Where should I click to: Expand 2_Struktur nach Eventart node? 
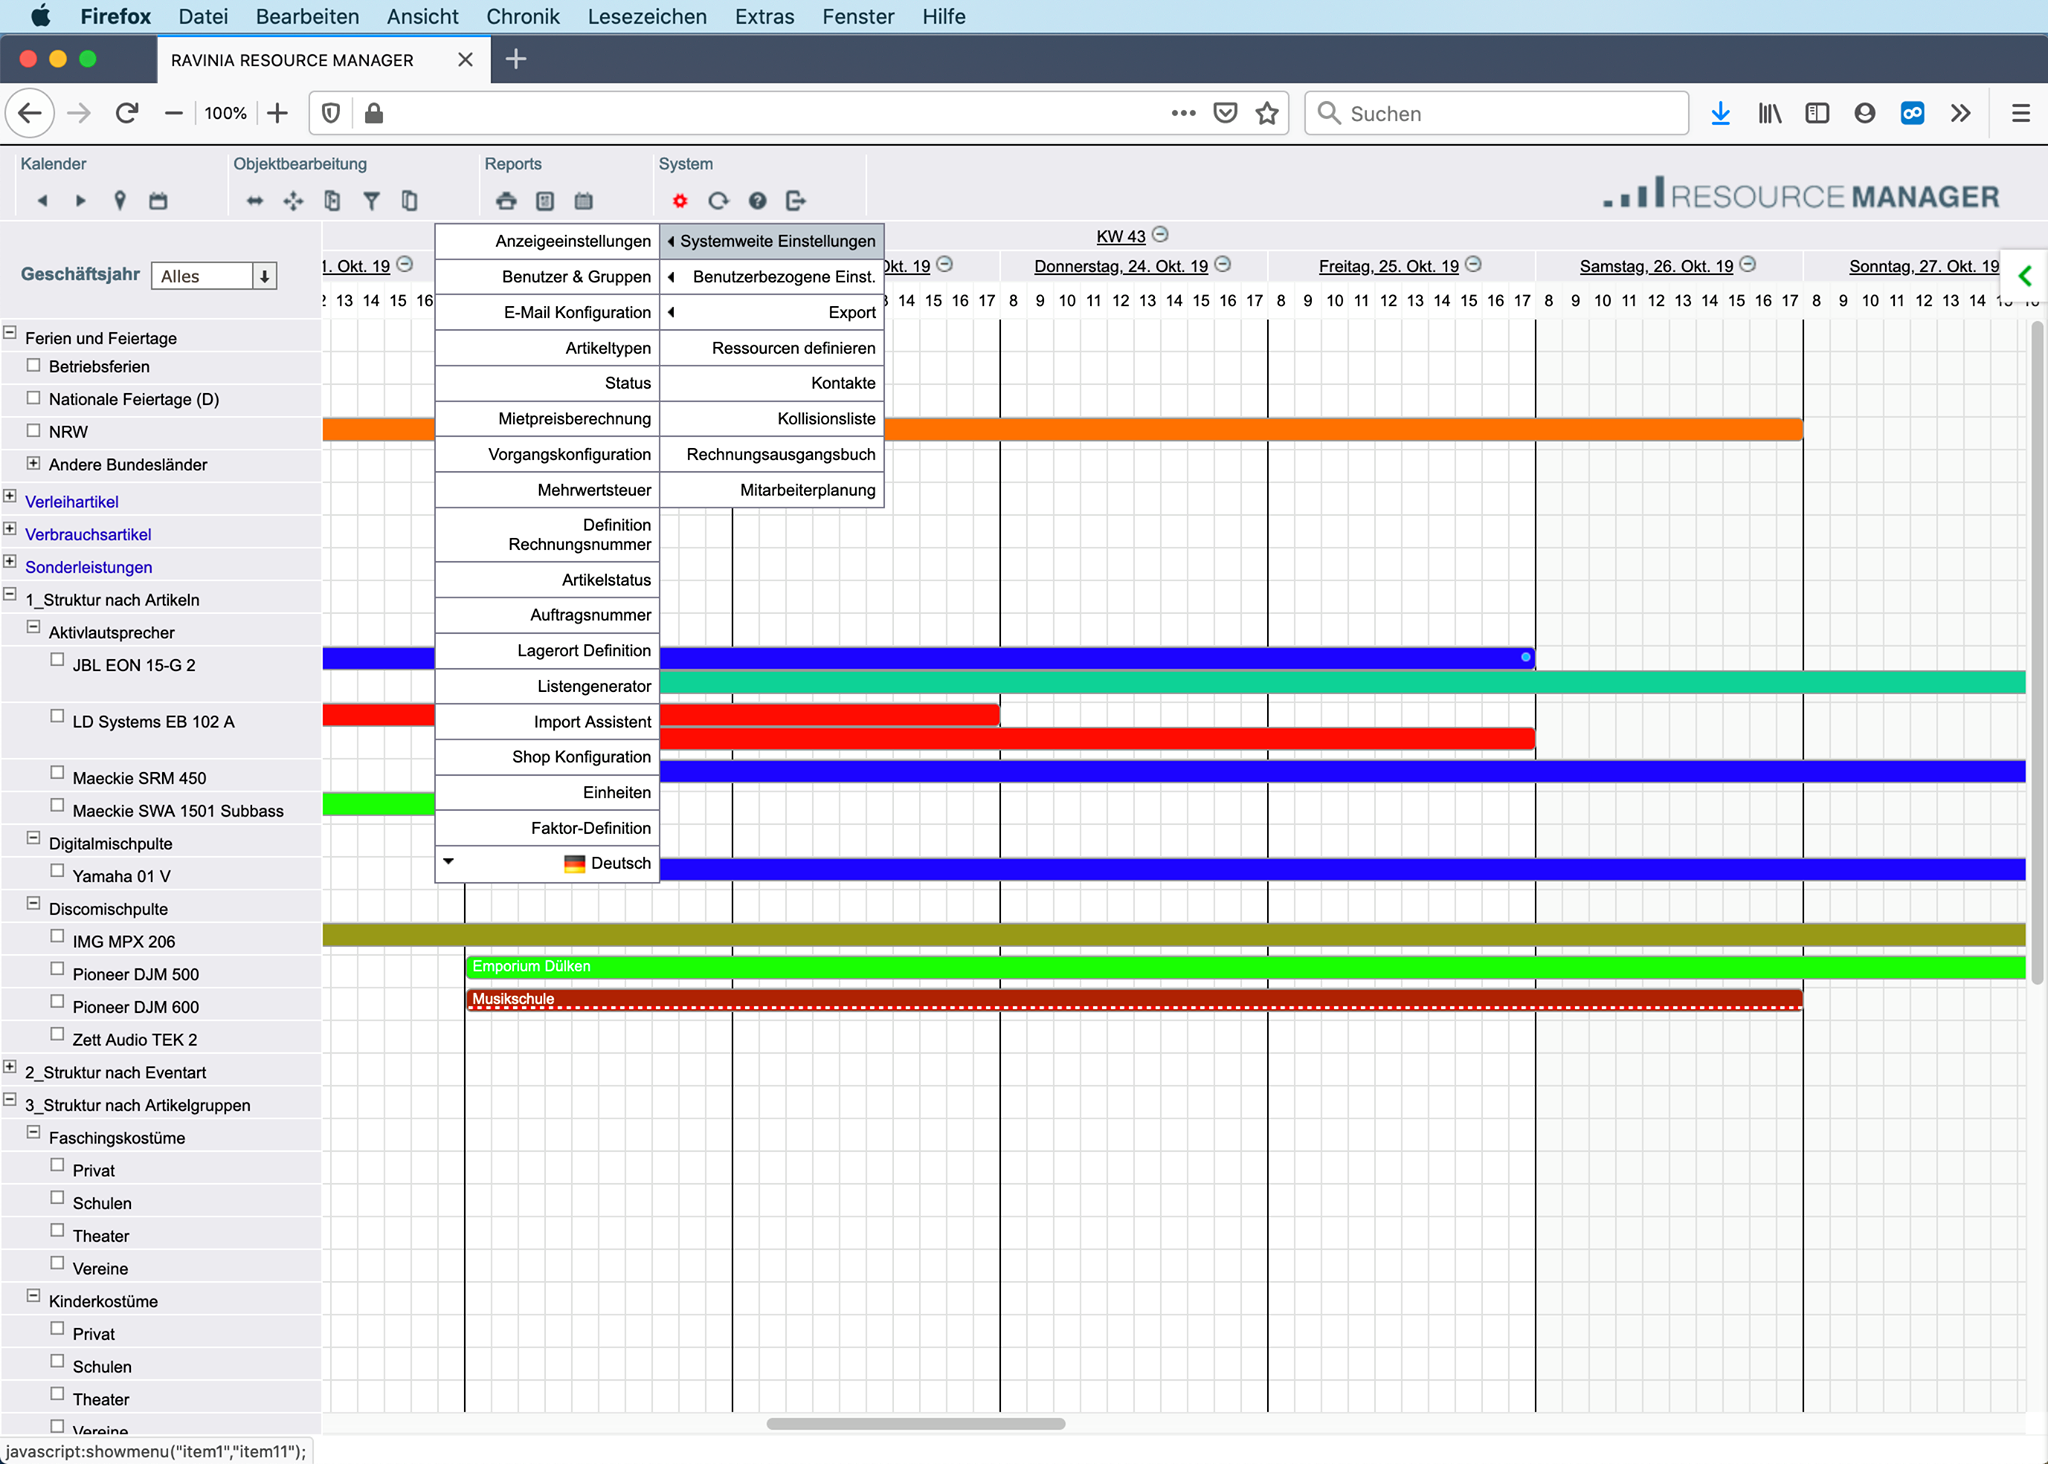point(10,1067)
